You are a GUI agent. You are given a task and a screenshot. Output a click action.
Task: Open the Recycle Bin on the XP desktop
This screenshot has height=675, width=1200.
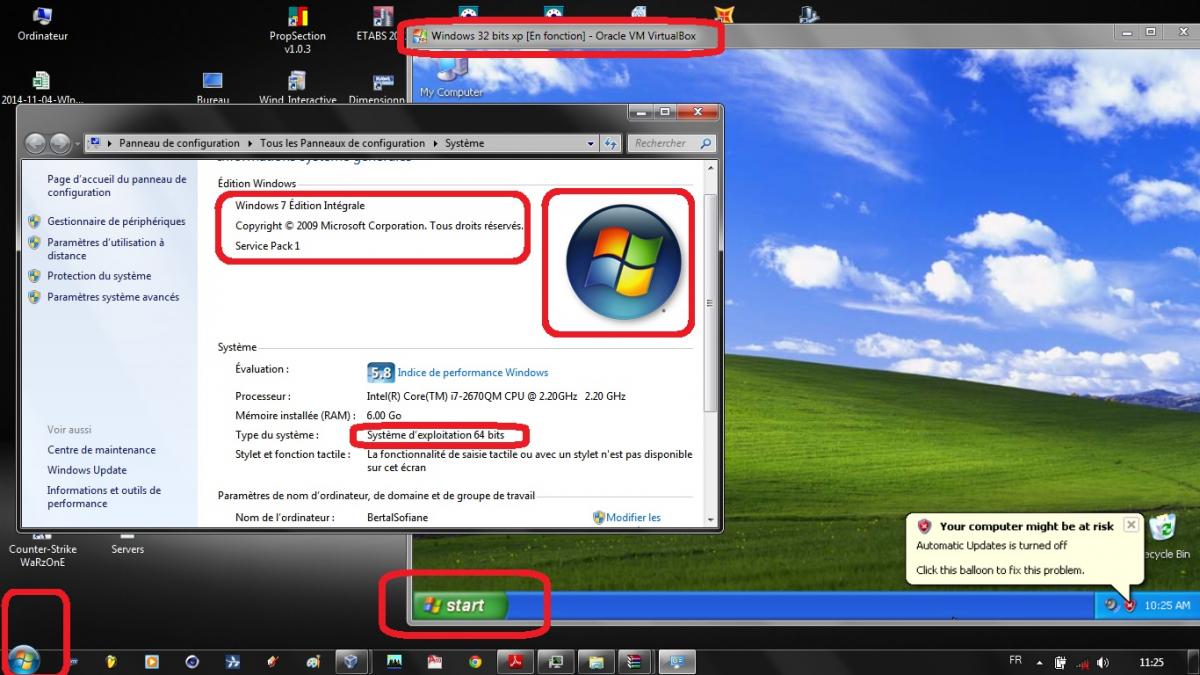1165,536
